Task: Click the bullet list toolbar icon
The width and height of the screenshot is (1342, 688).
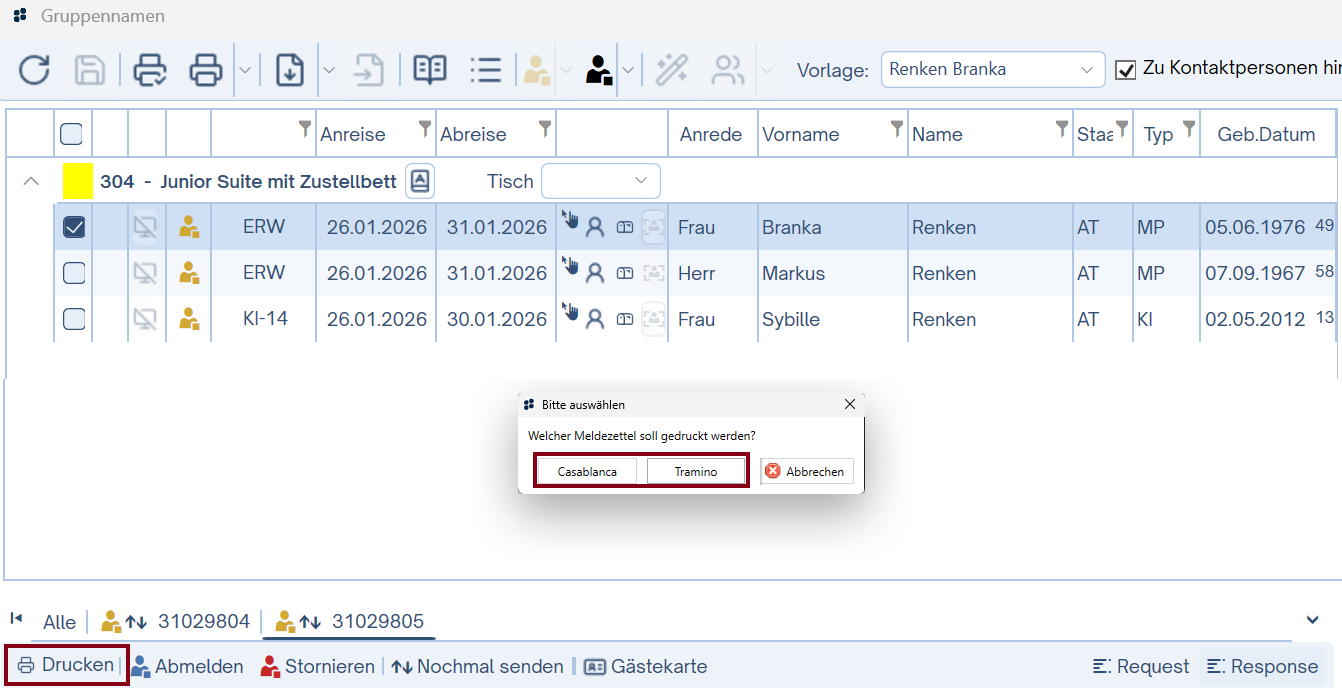Action: (x=485, y=70)
